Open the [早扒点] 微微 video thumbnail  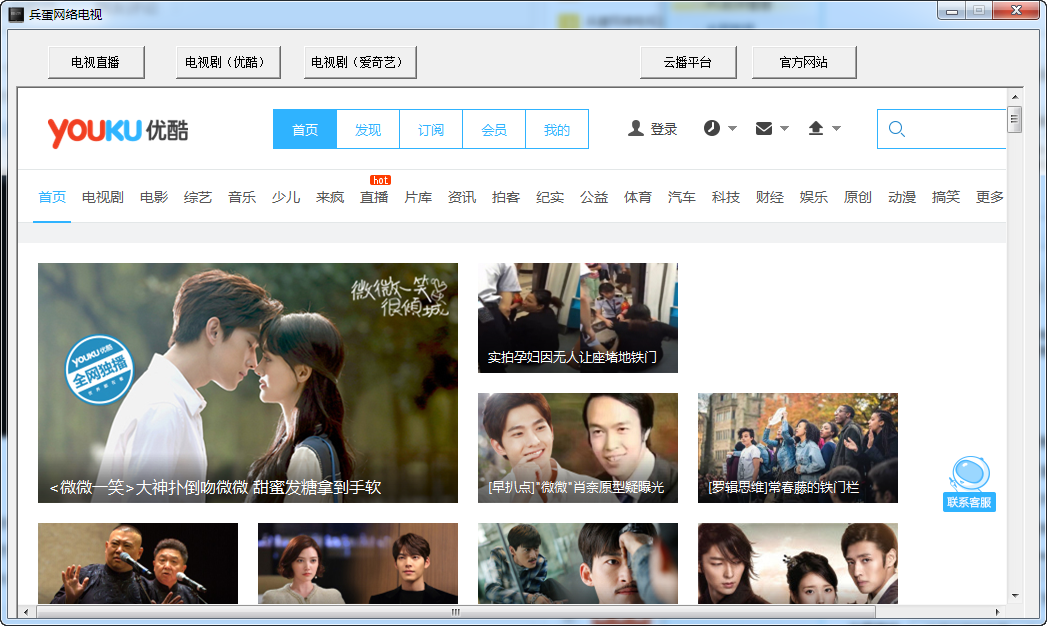(578, 448)
